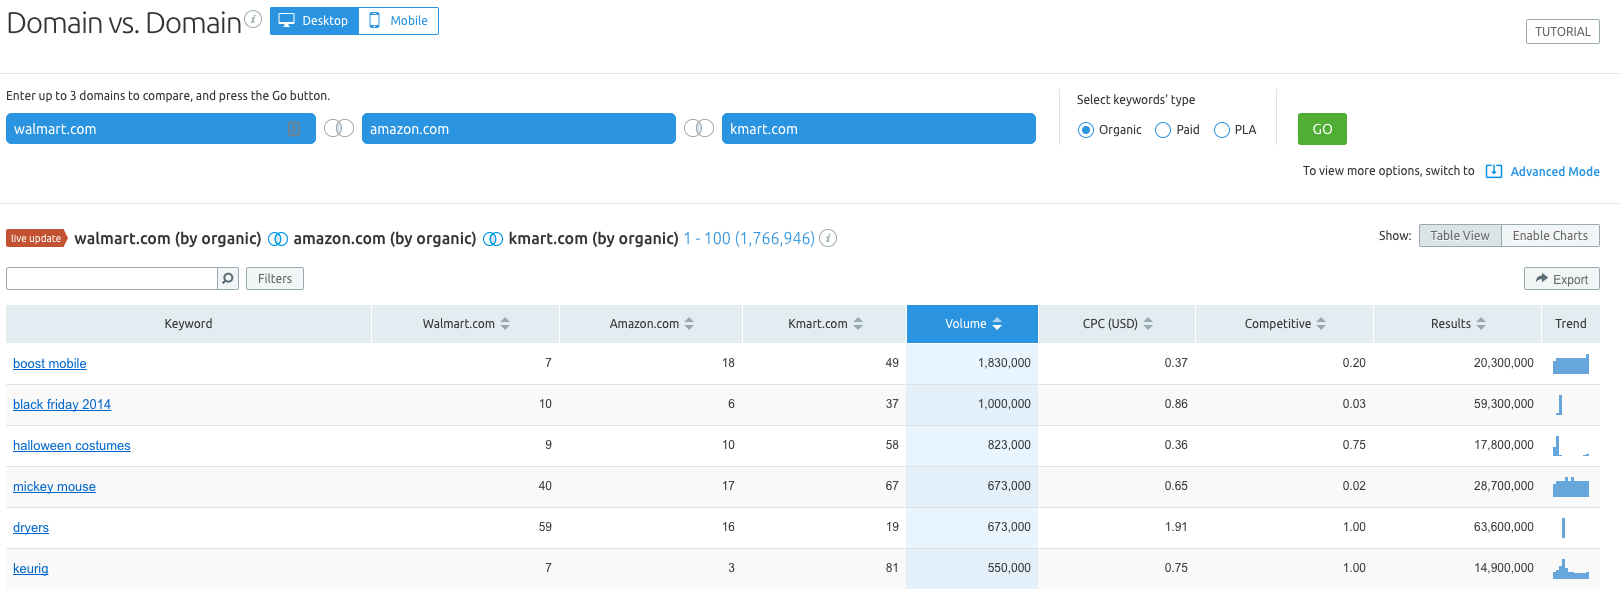Click the boost mobile trend chart
Viewport: 1619px width, 589px height.
click(1571, 364)
